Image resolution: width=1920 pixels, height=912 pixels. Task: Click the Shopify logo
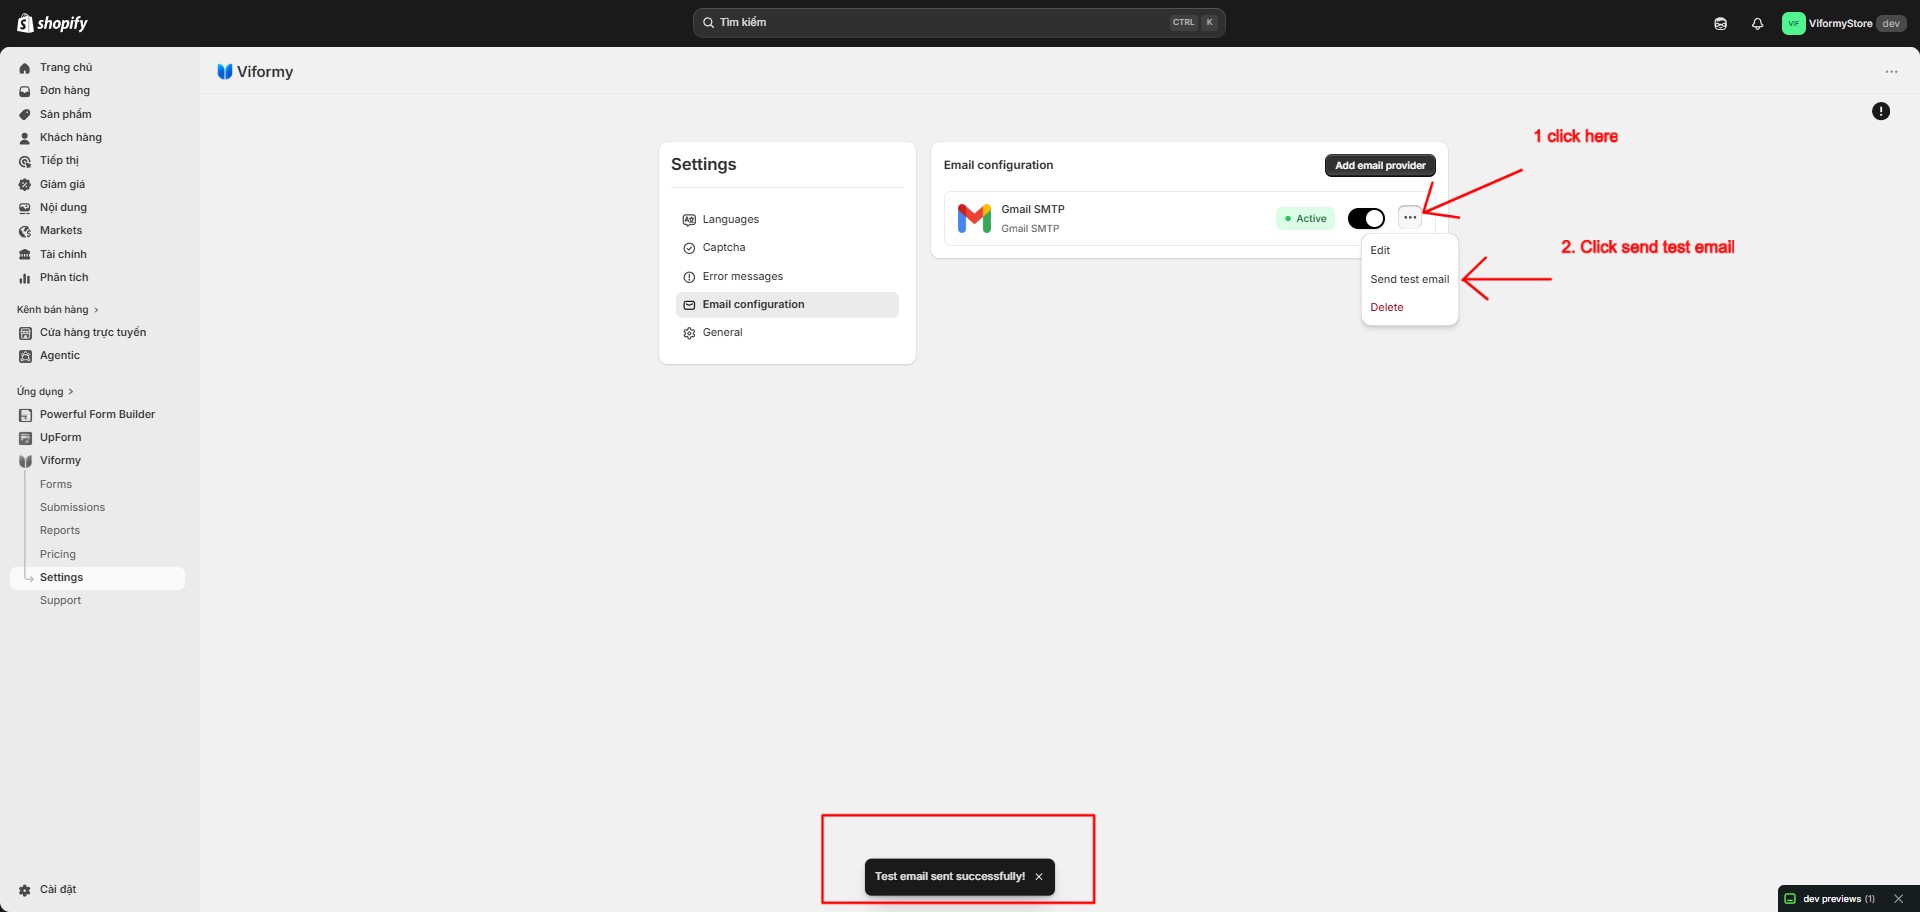click(x=52, y=23)
